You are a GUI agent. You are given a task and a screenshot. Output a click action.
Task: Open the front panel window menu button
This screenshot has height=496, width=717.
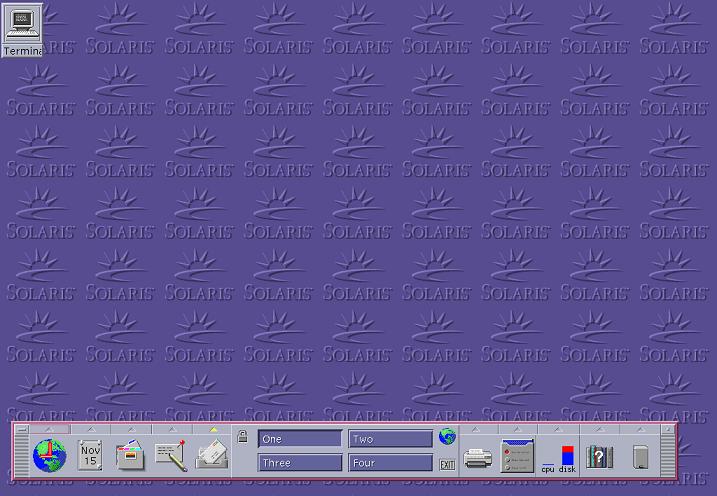coord(22,429)
